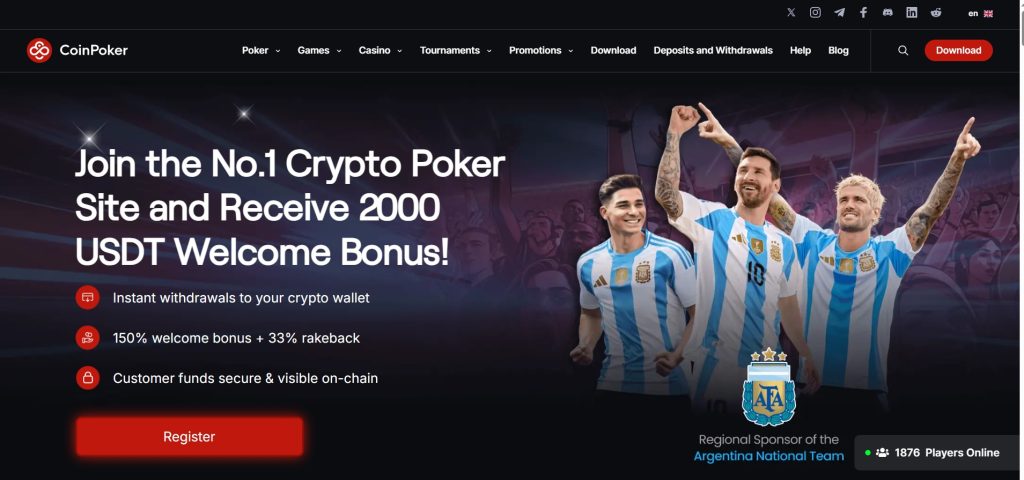Click the Players Online counter widget
The image size is (1024, 480).
click(x=938, y=453)
